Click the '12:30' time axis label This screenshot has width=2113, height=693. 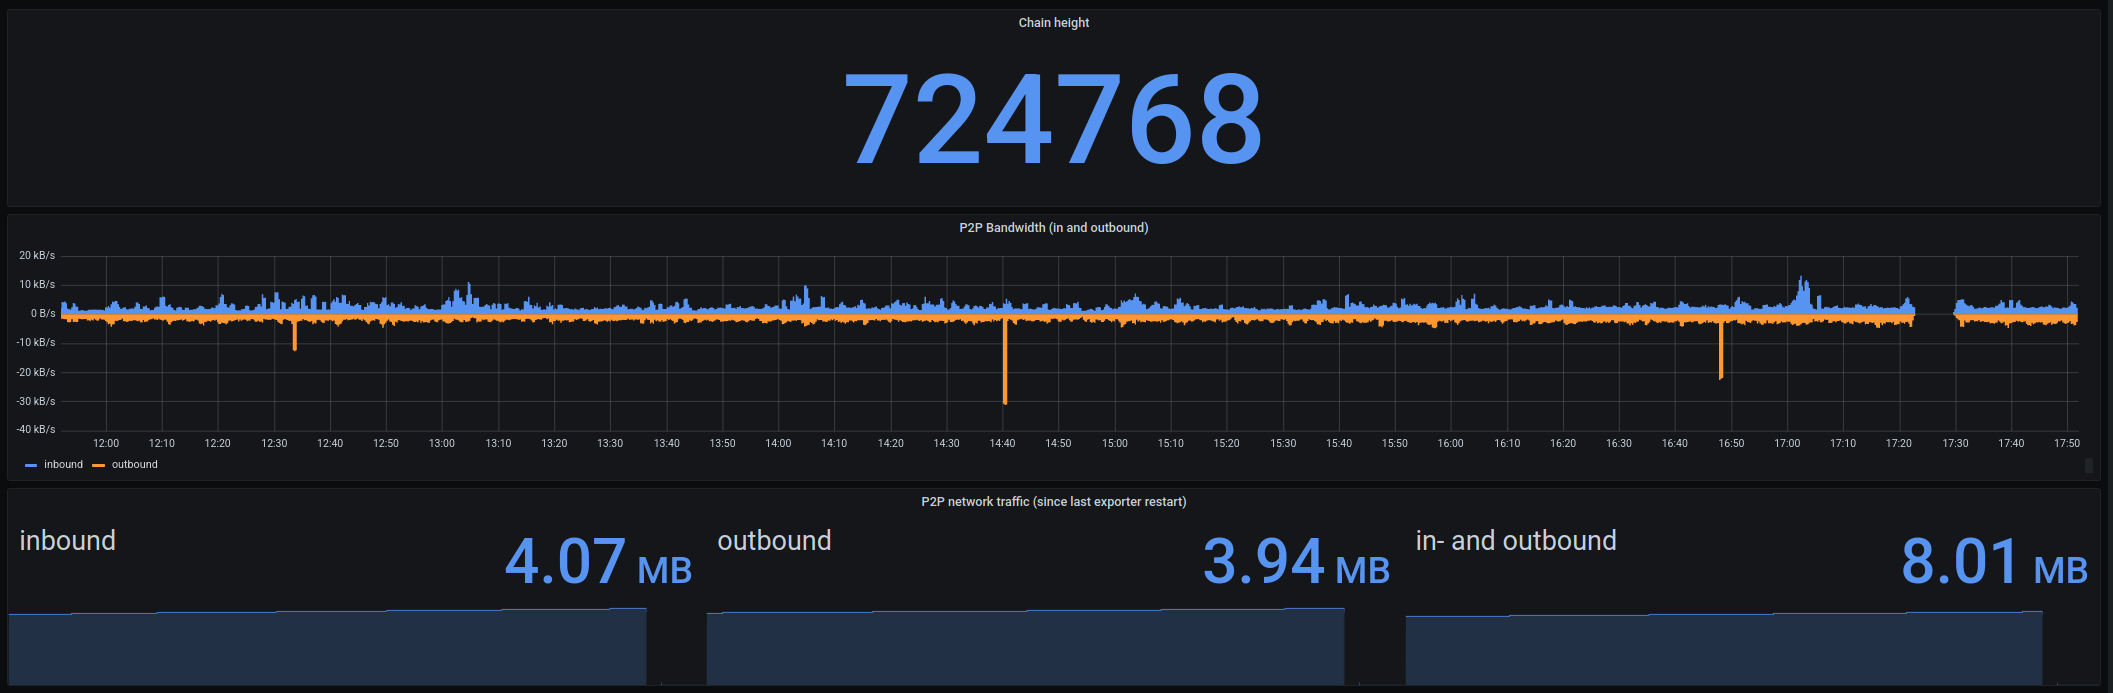[x=274, y=444]
